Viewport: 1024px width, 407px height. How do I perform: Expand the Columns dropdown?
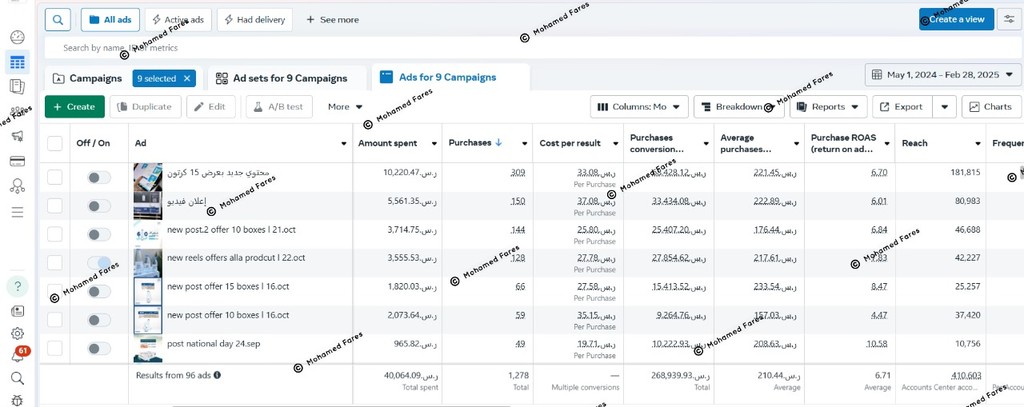(x=639, y=106)
